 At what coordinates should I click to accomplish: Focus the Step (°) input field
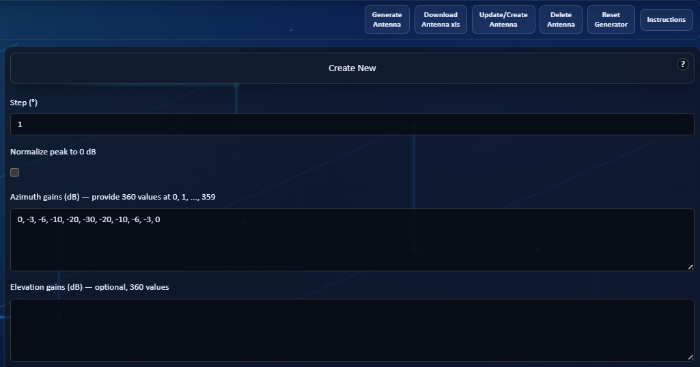(352, 124)
